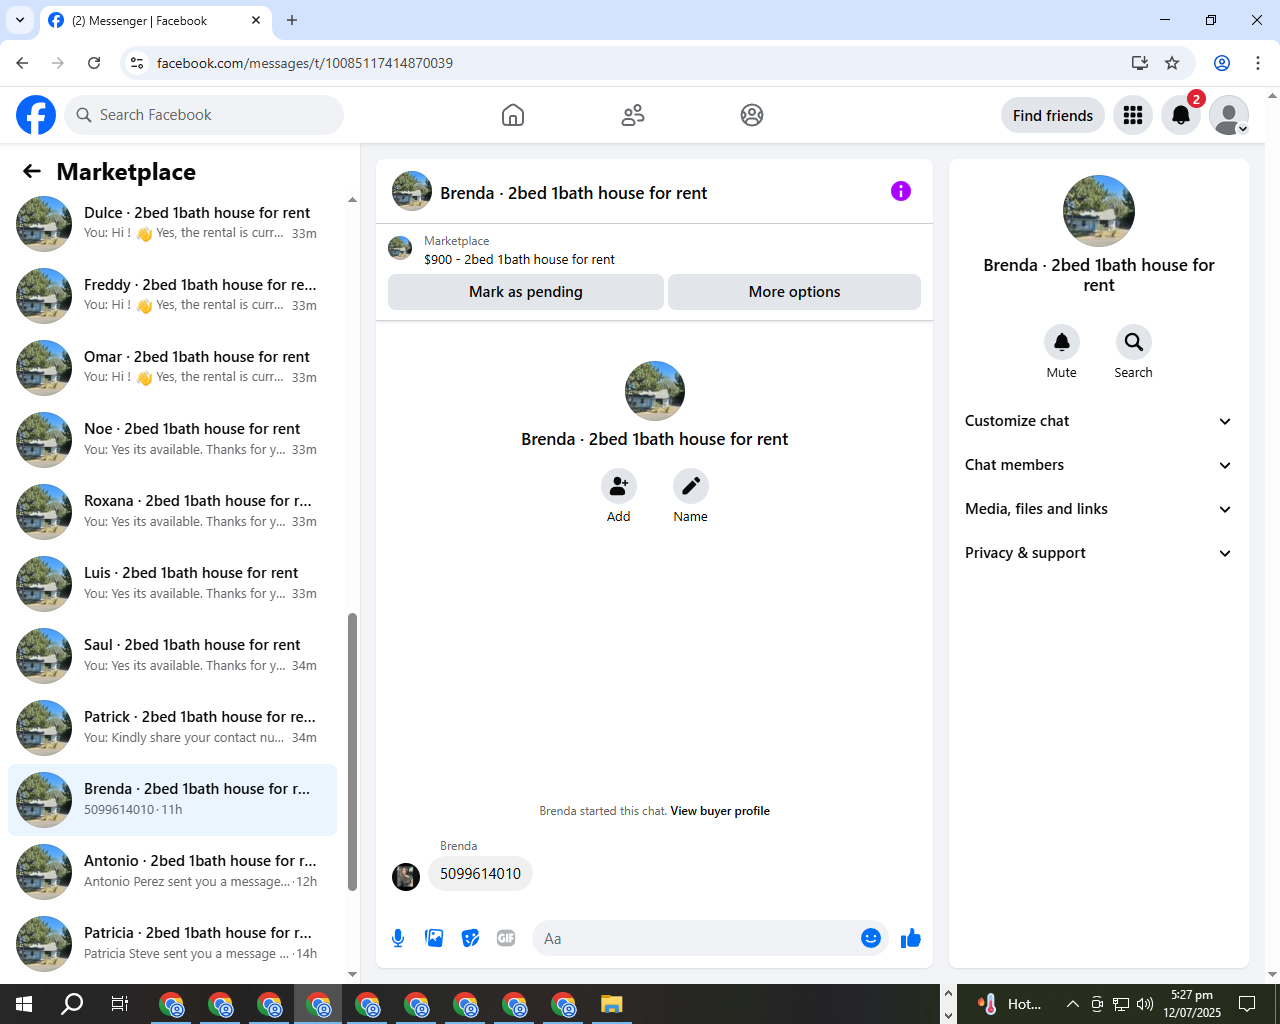Bookmark this tab with the star icon
Screen dimensions: 1280x1024
click(x=1172, y=63)
